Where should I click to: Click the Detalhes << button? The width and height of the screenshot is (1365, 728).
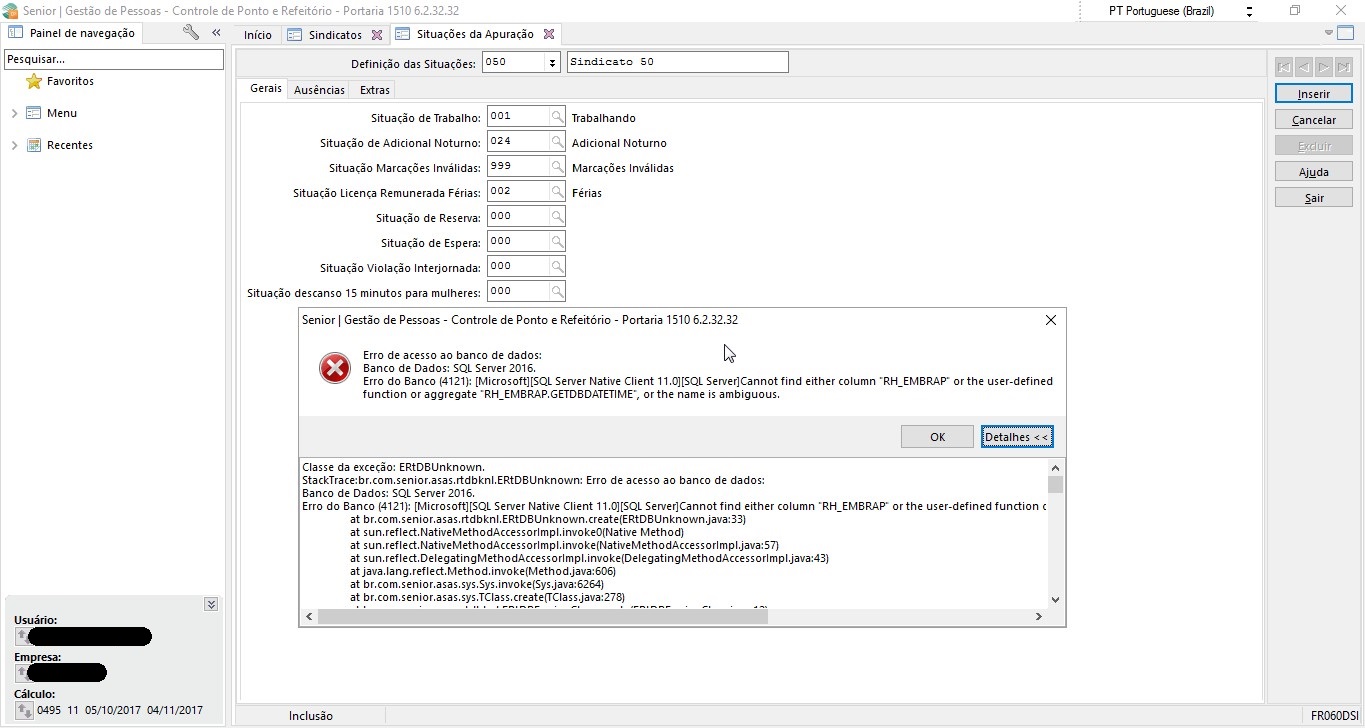pos(1017,437)
